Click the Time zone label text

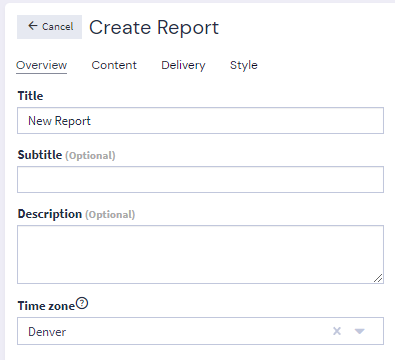tap(46, 306)
